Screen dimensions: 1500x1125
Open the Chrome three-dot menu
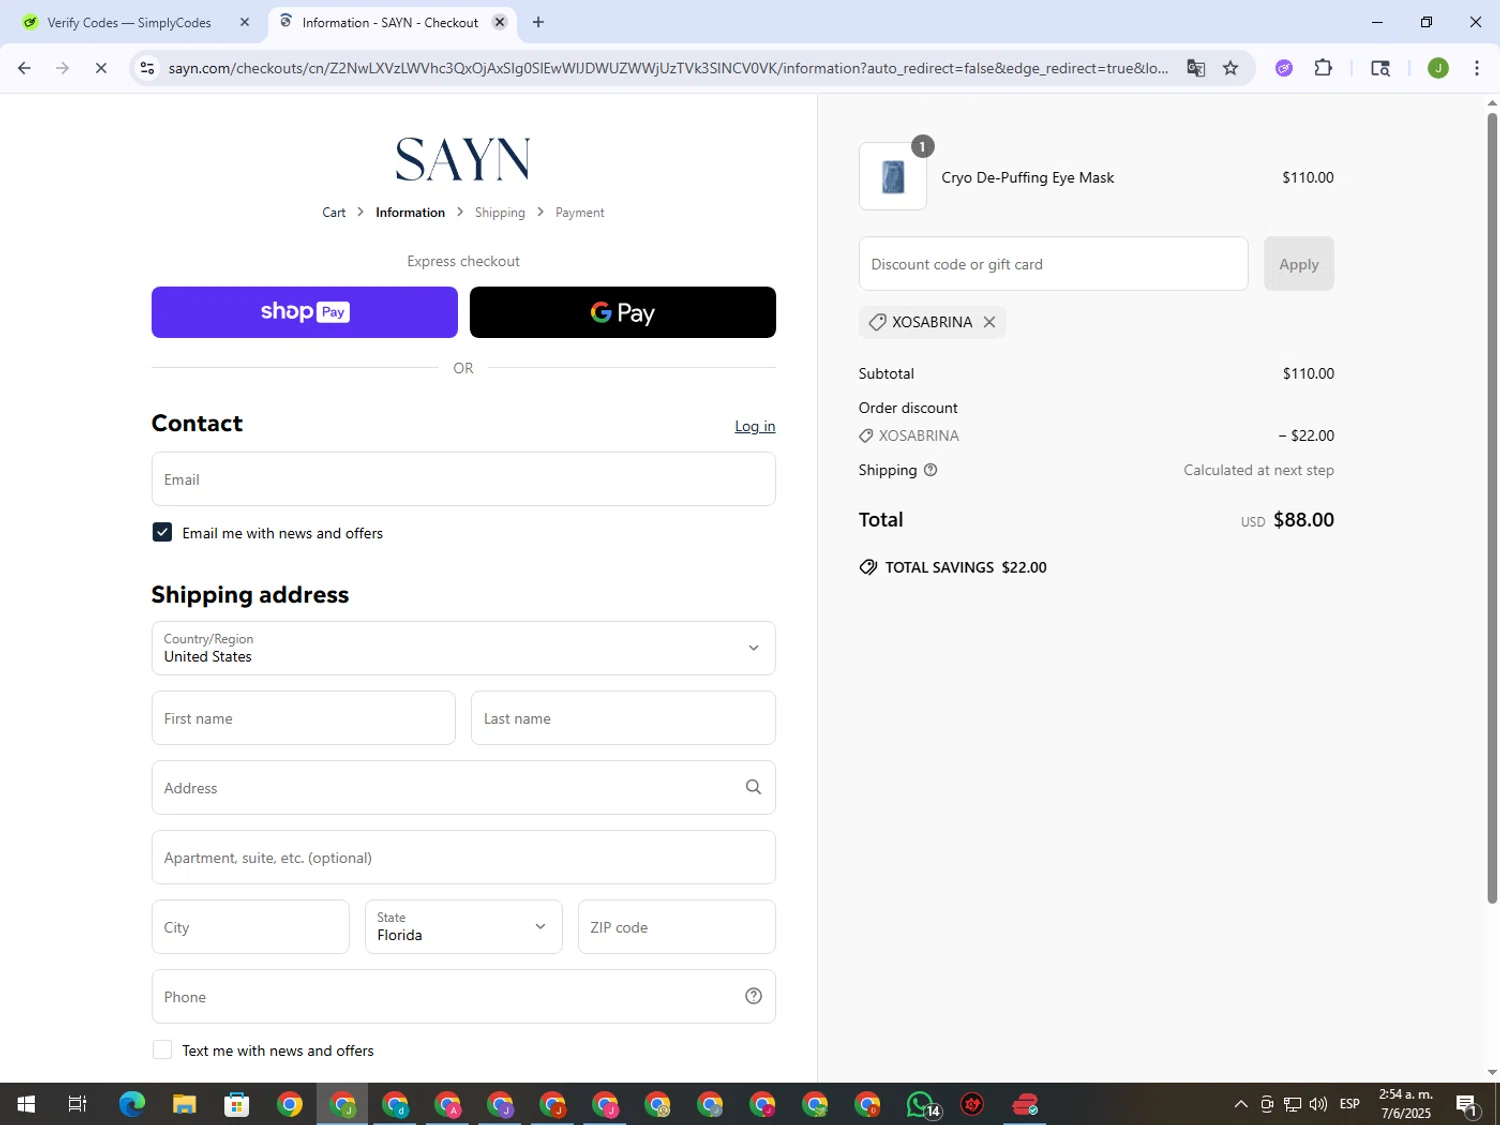1477,68
